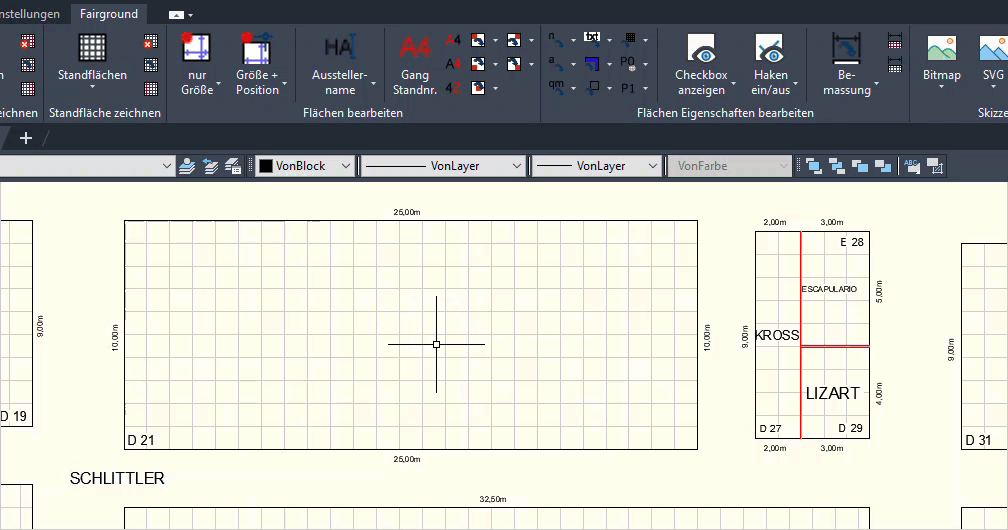The width and height of the screenshot is (1008, 530).
Task: Expand the Ausstellername dropdown arrow
Action: coord(374,84)
